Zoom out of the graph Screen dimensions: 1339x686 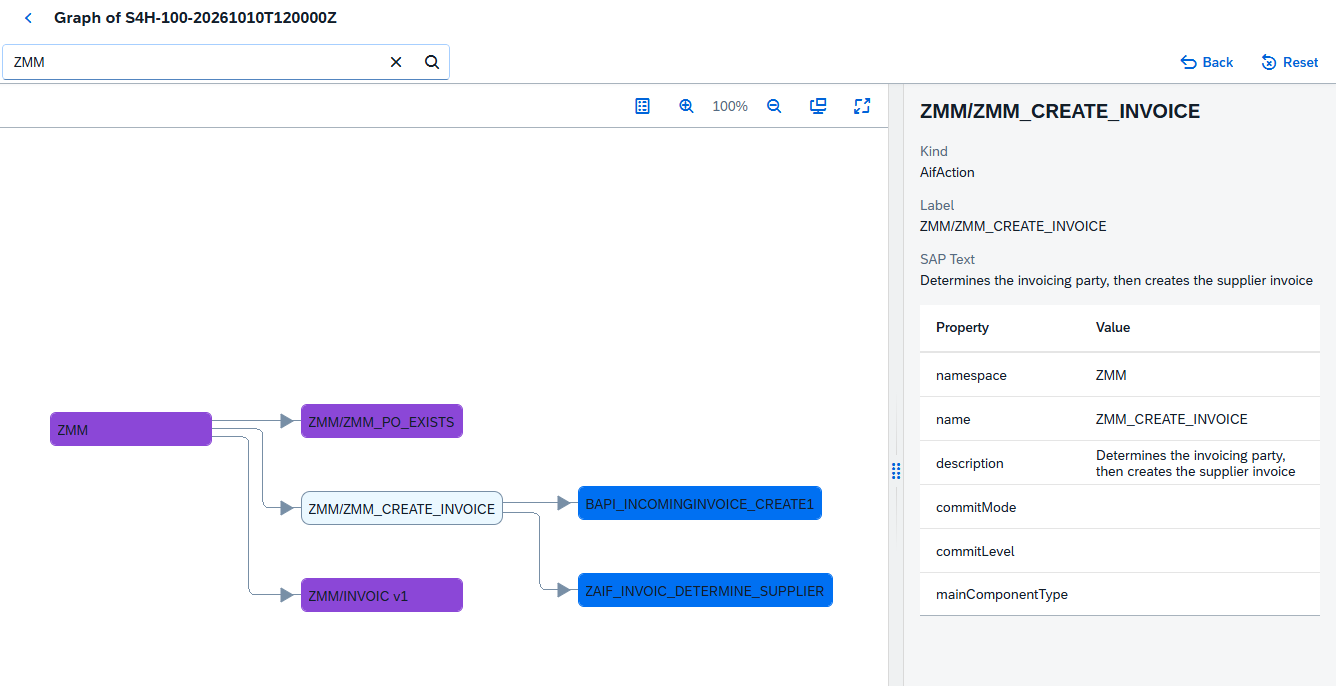(x=774, y=106)
